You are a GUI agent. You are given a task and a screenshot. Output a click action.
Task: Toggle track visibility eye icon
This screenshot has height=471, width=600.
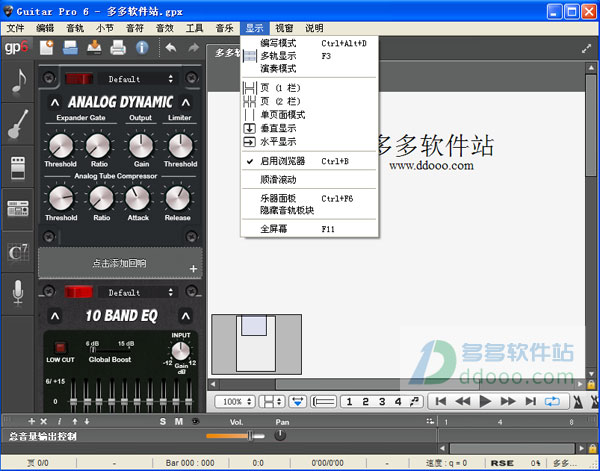(196, 421)
